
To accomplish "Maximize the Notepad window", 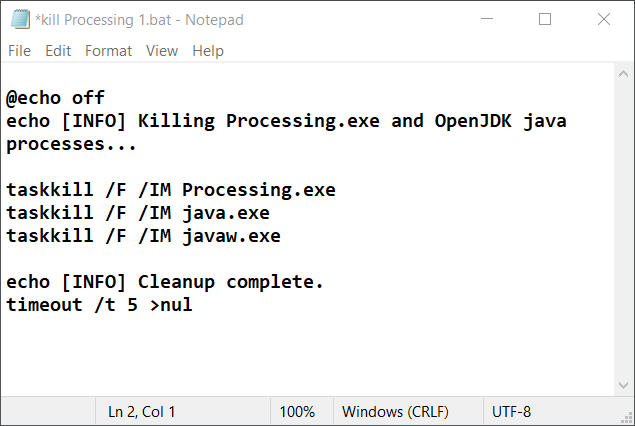I will pos(545,19).
